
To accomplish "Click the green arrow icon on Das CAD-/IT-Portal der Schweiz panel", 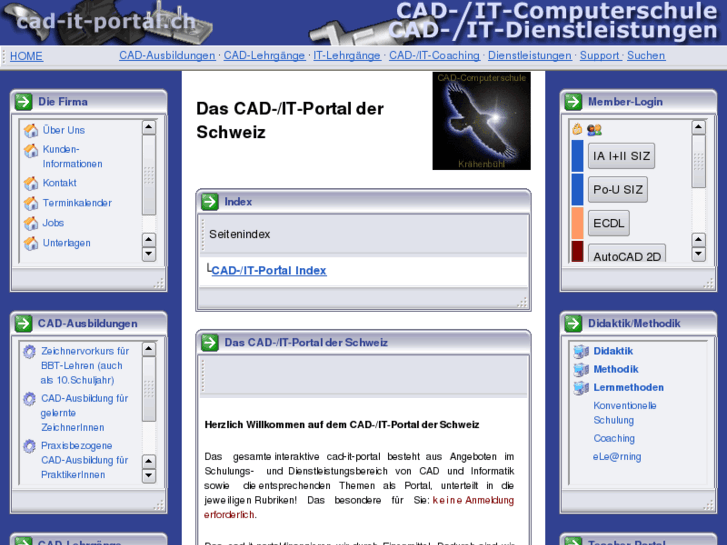I will 210,342.
